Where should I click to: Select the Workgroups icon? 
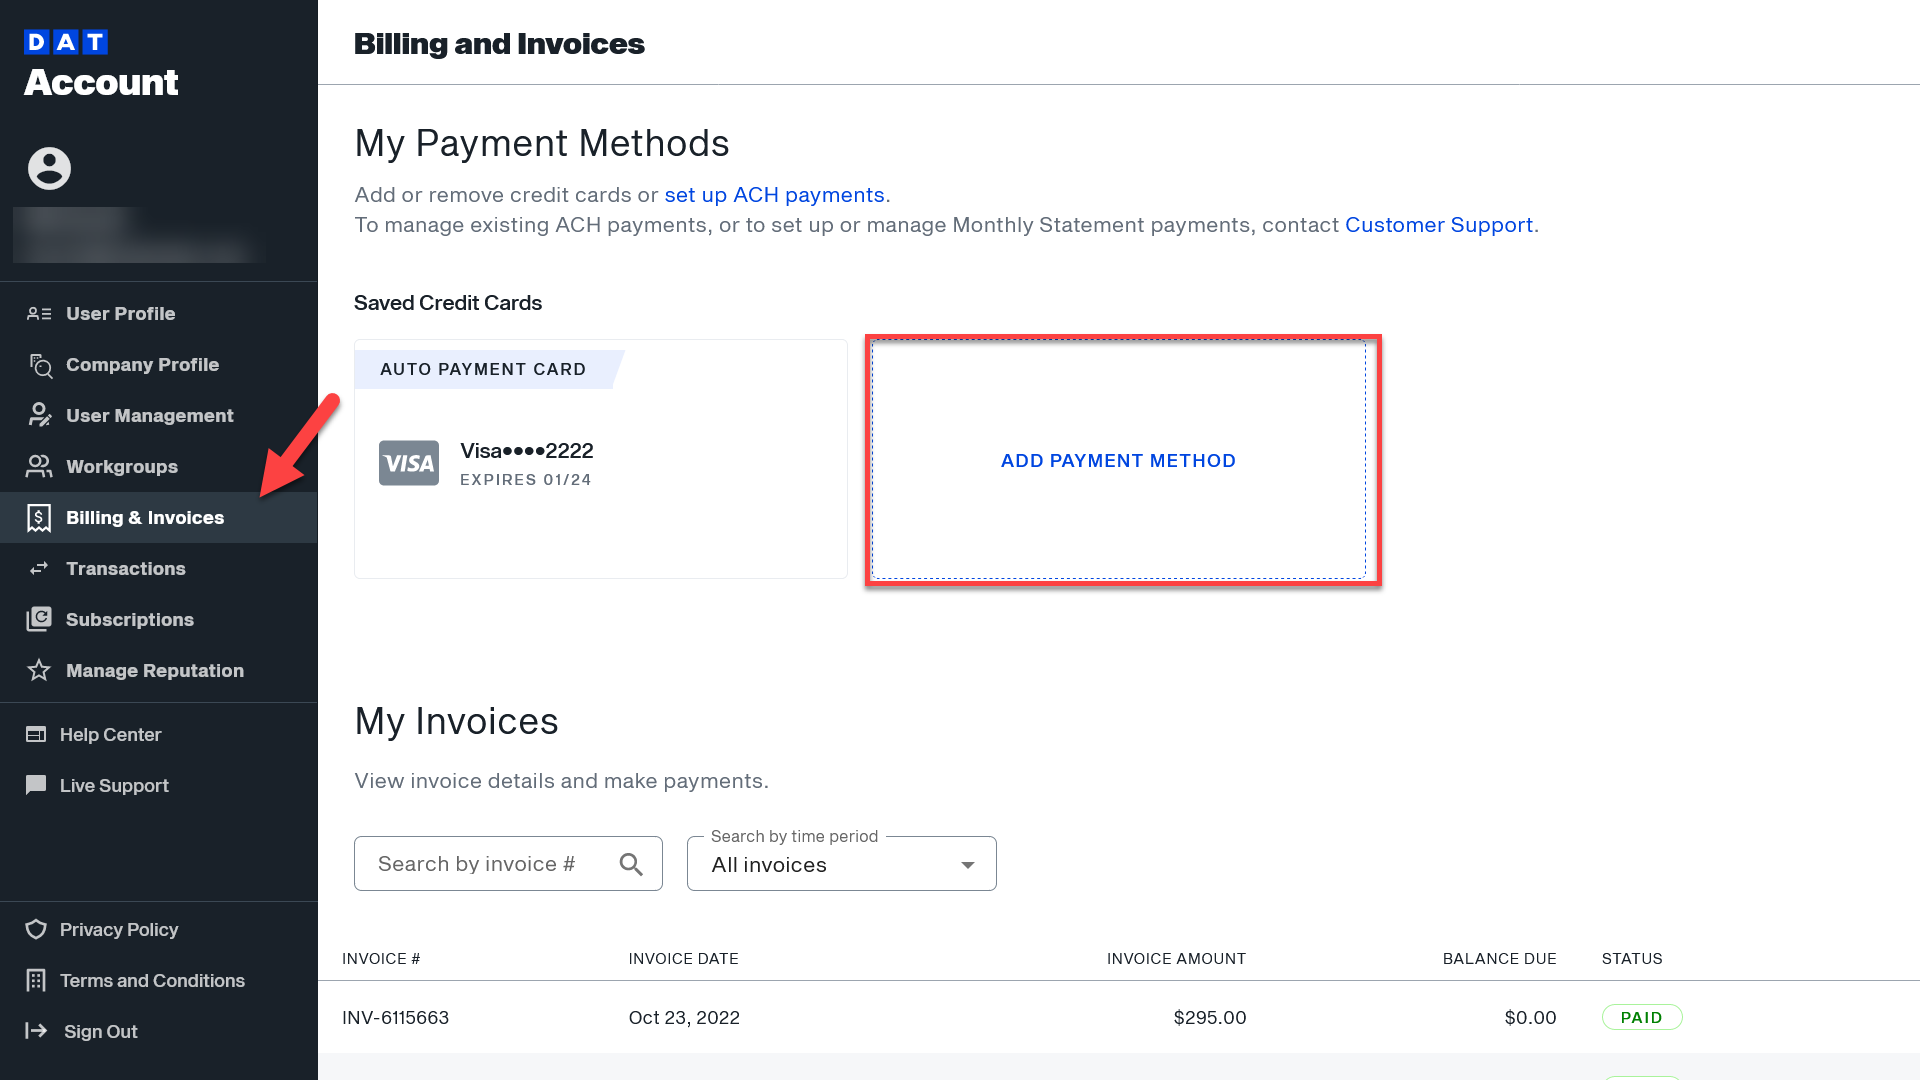tap(40, 466)
